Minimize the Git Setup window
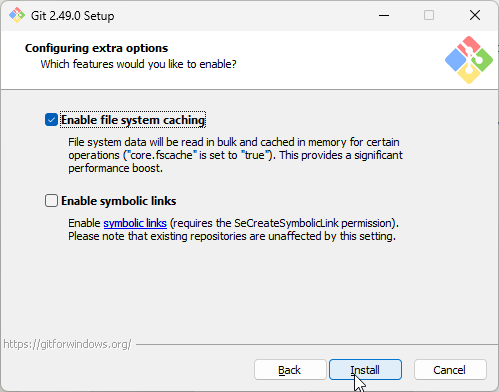The image size is (499, 392). pyautogui.click(x=384, y=15)
